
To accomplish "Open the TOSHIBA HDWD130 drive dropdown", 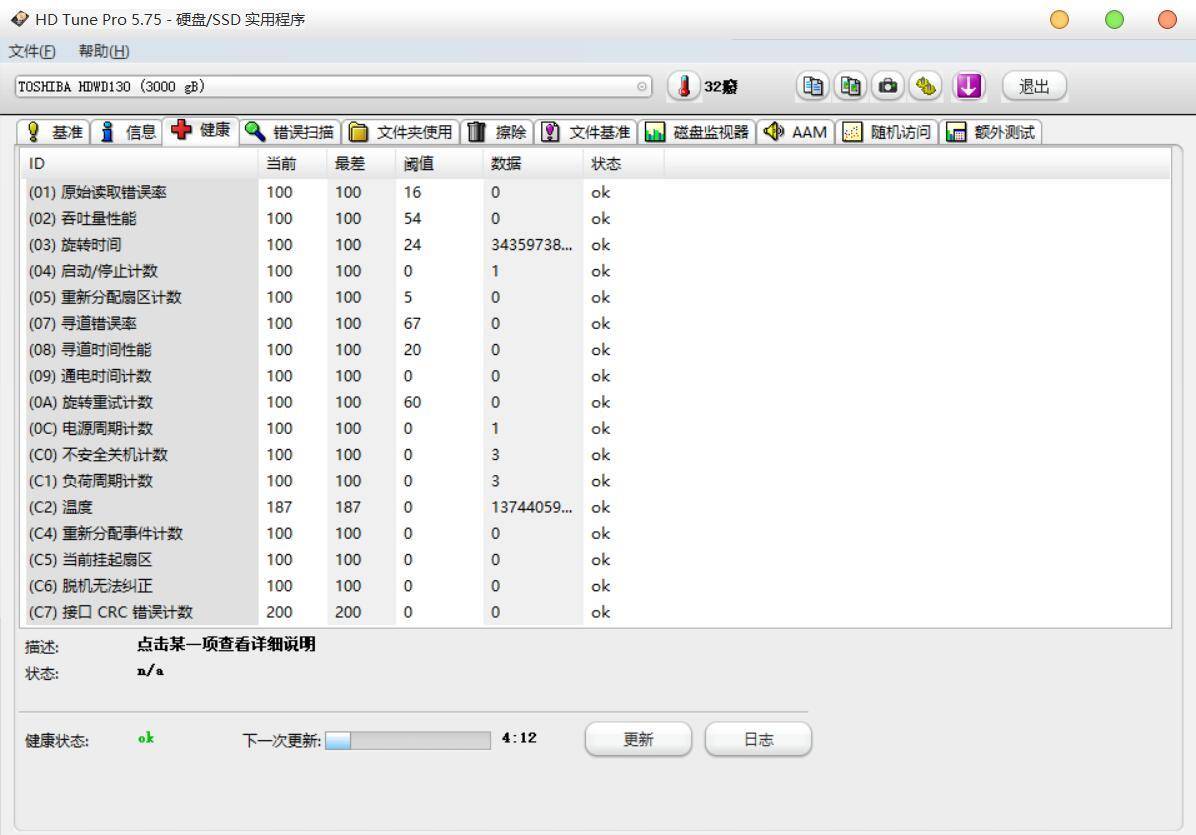I will 333,87.
